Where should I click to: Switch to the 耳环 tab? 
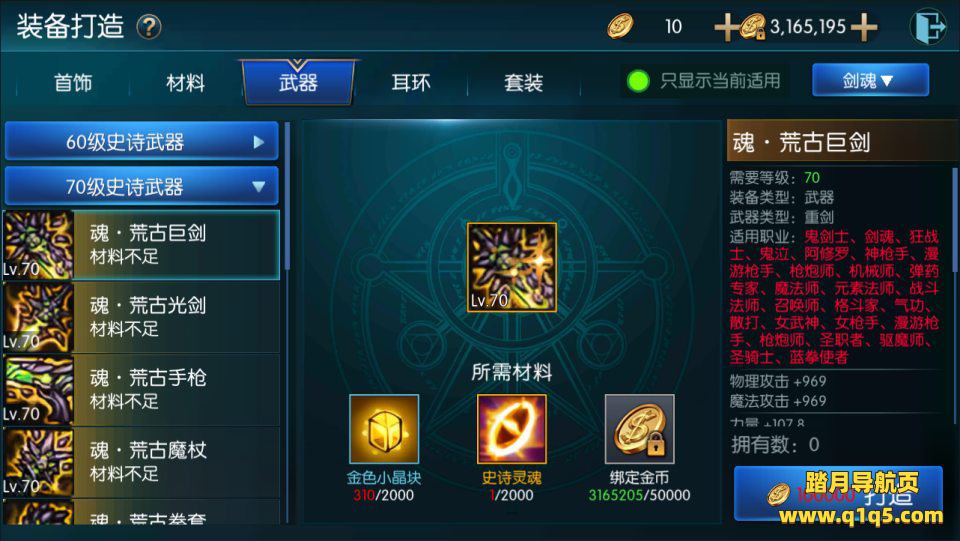411,83
